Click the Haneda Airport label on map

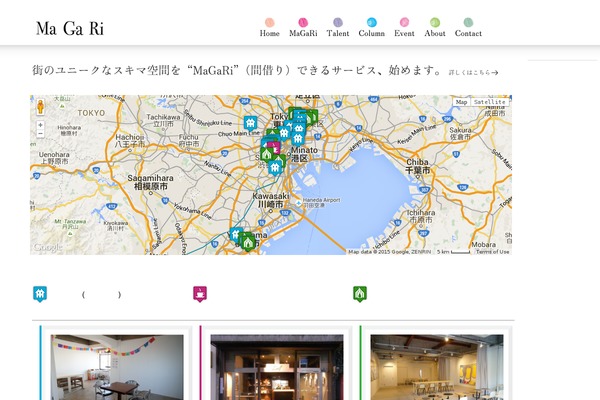(x=321, y=202)
